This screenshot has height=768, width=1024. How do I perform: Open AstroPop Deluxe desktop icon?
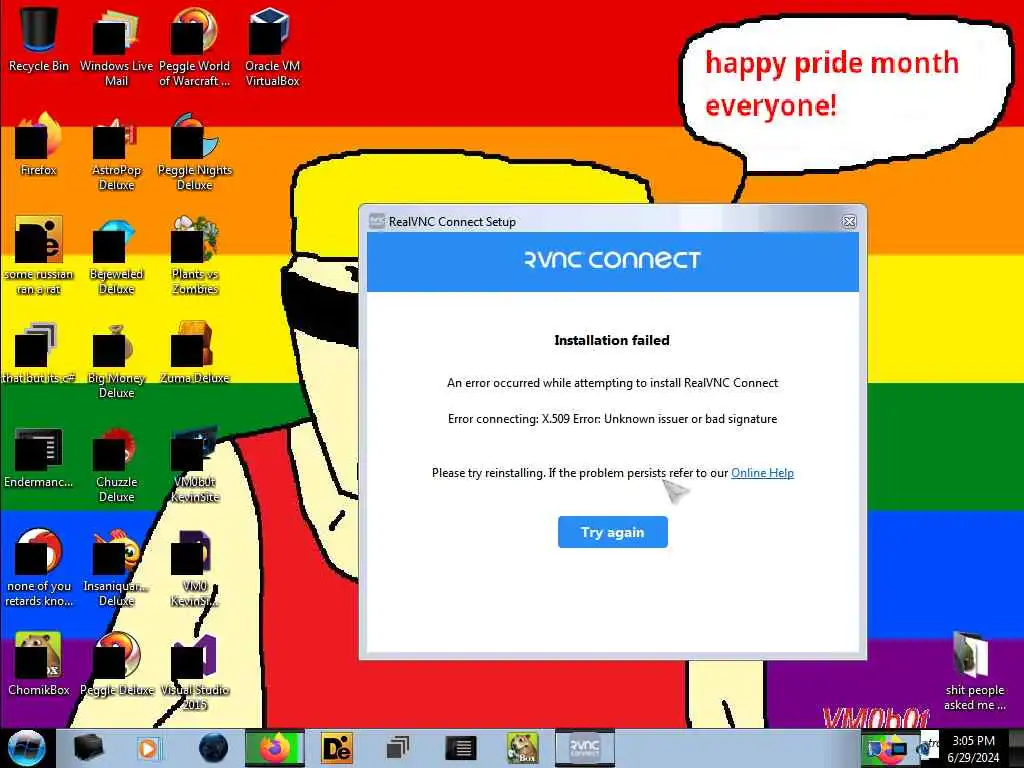click(x=116, y=152)
